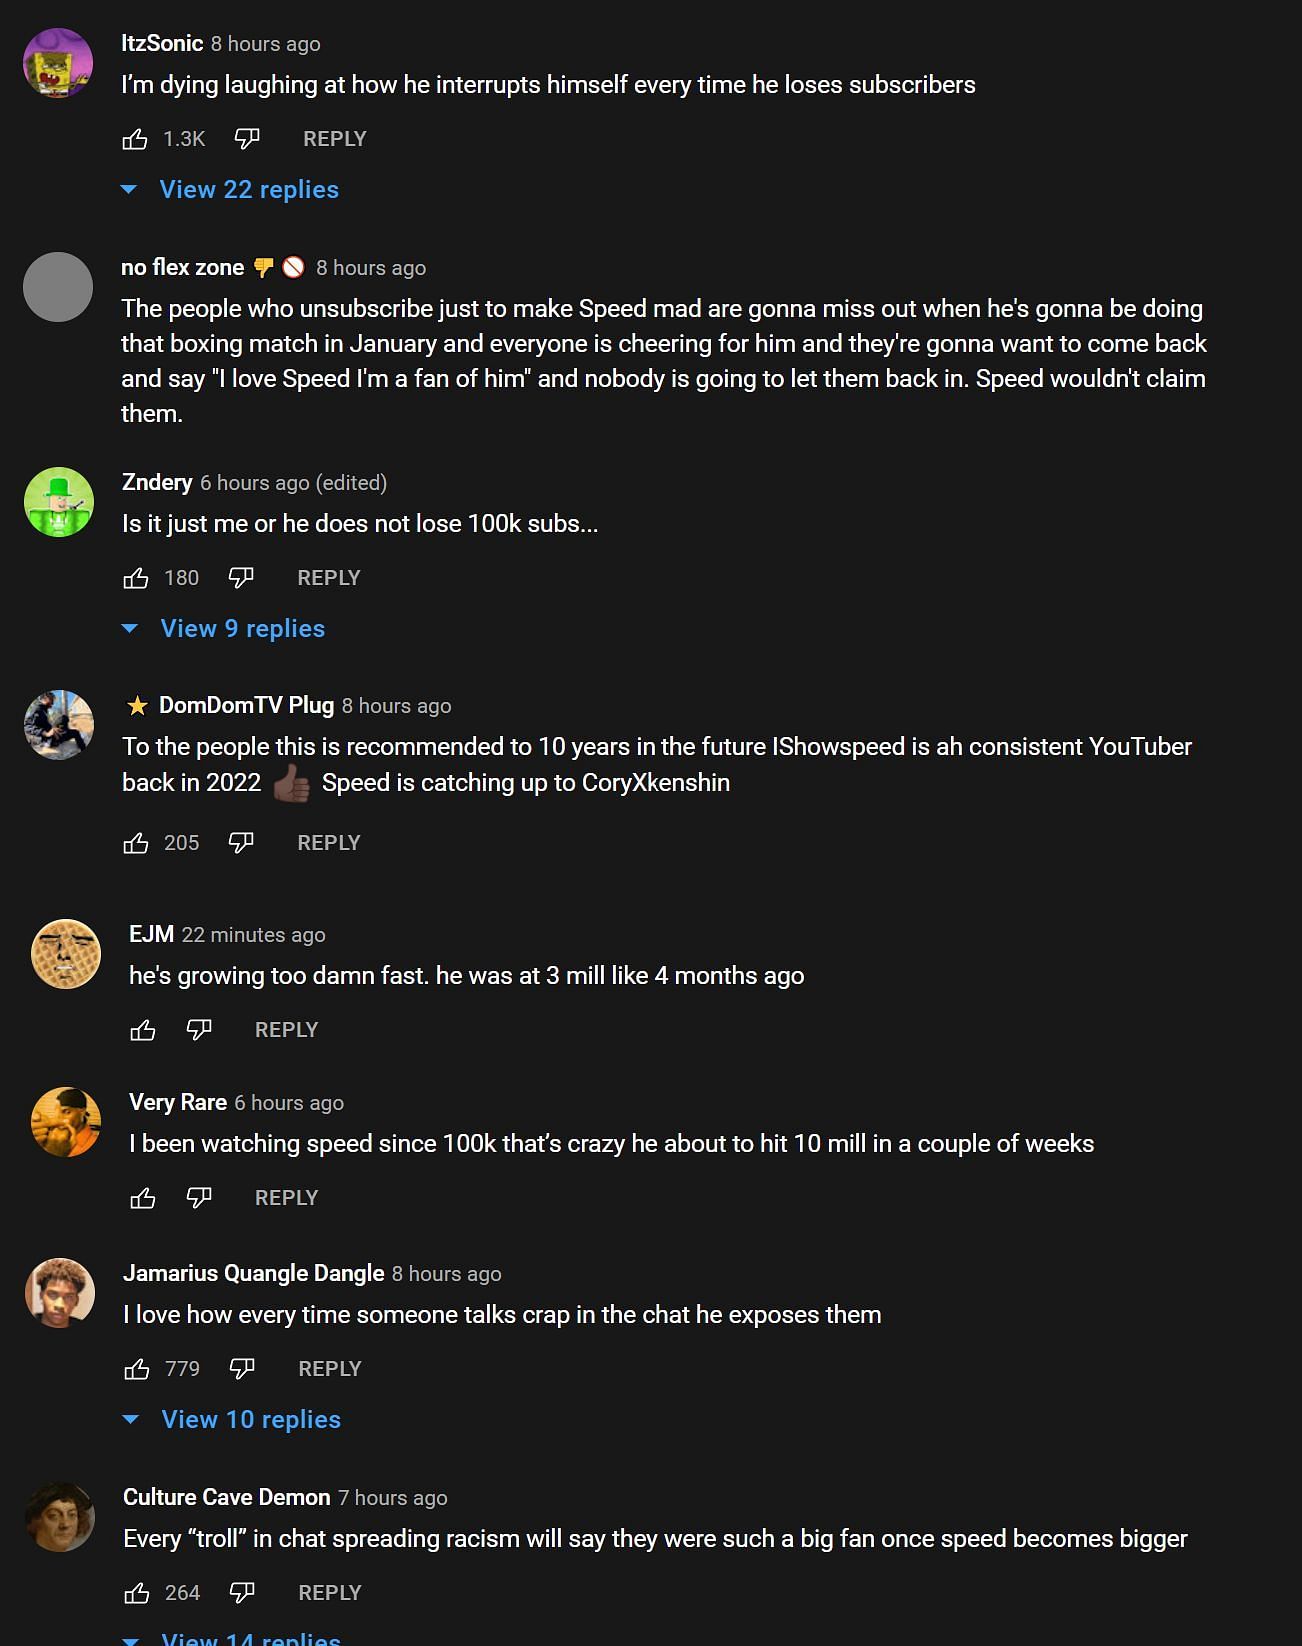Toggle dislike on EJM's comment
The width and height of the screenshot is (1302, 1646).
pyautogui.click(x=199, y=1030)
